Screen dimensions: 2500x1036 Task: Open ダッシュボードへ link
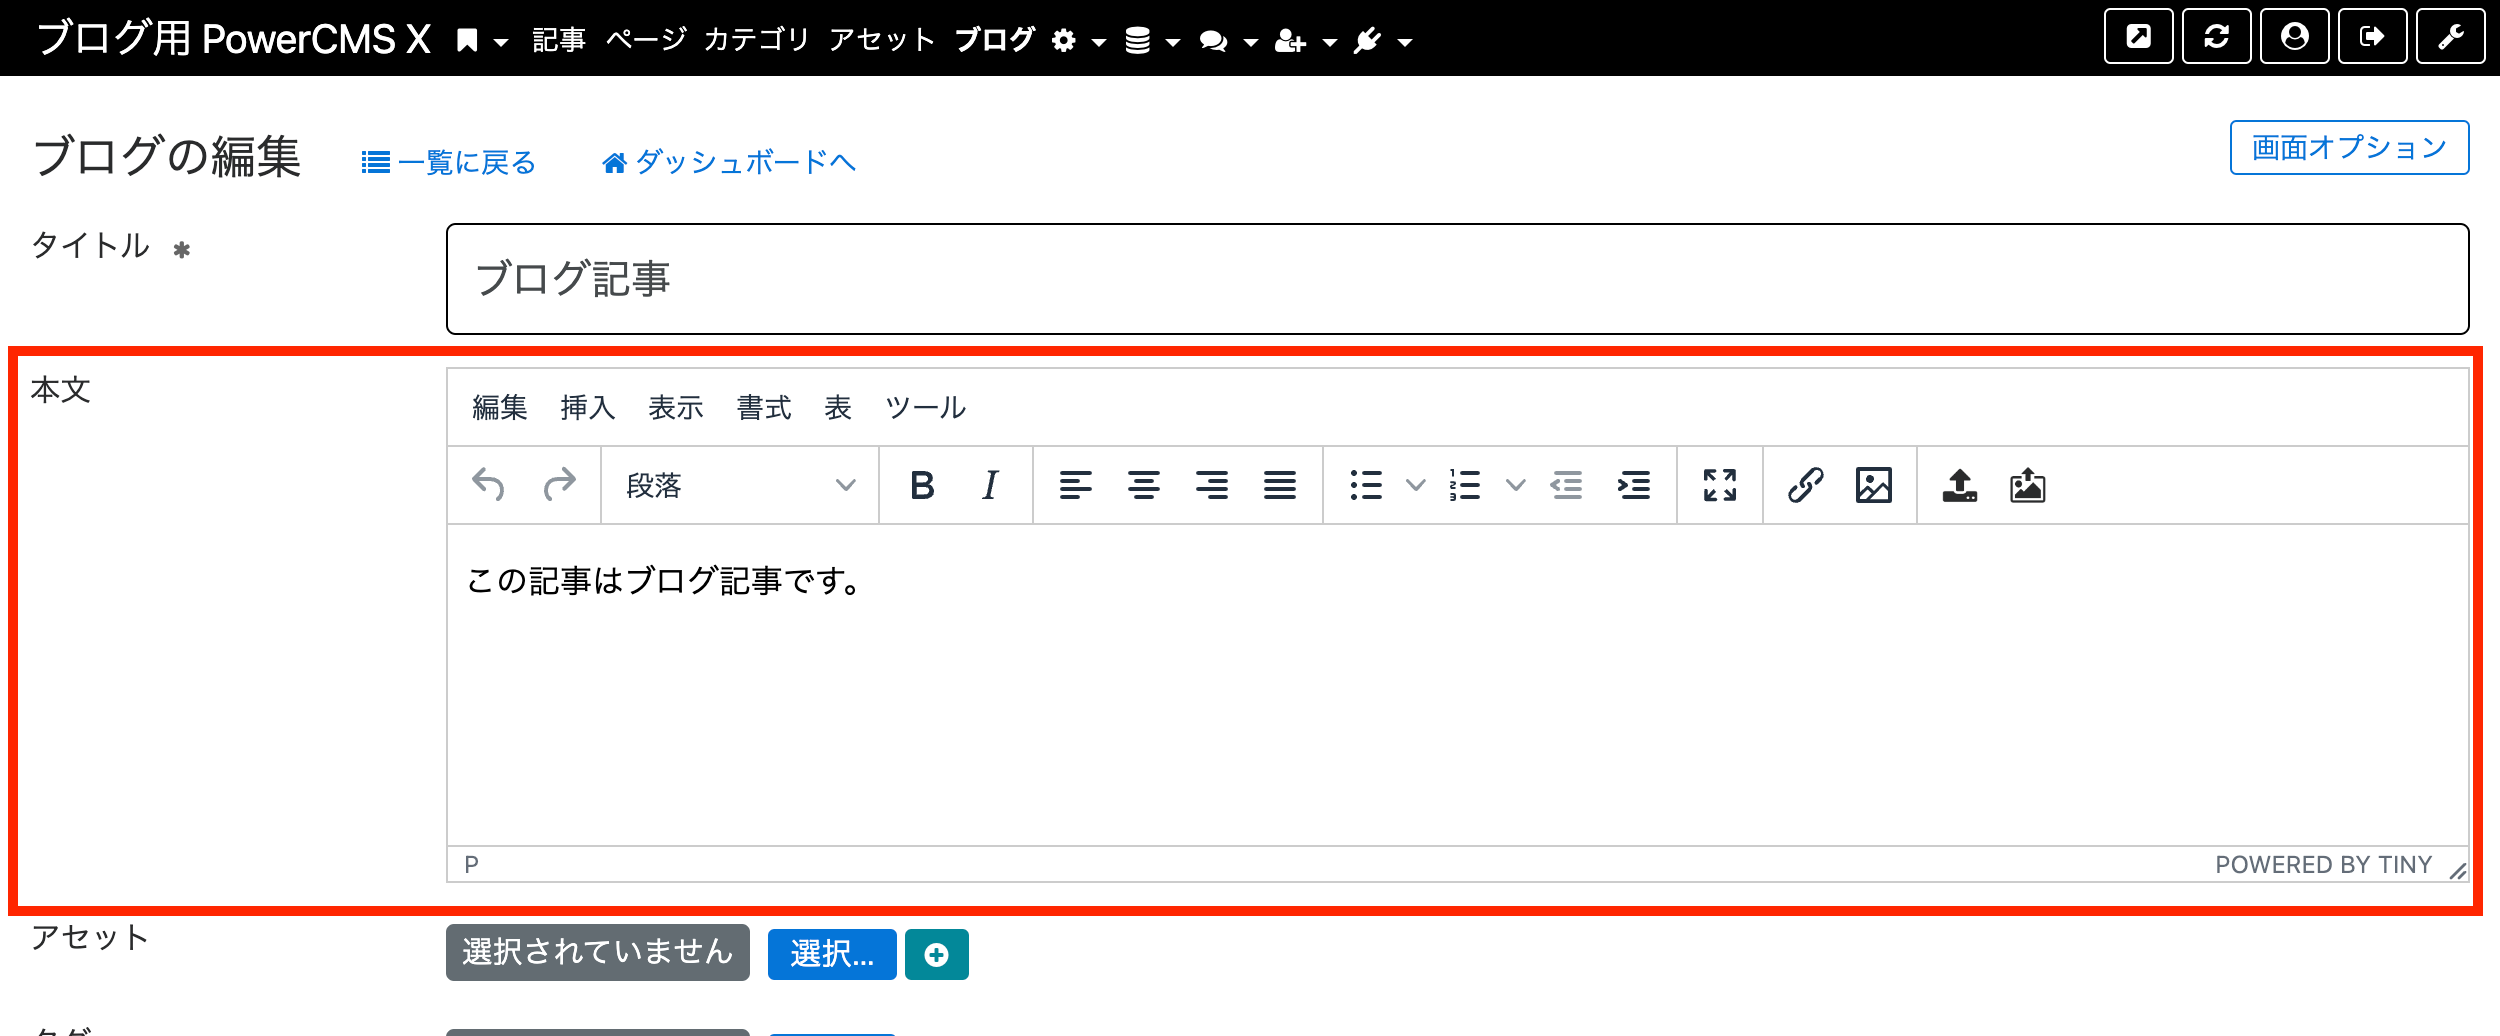729,162
